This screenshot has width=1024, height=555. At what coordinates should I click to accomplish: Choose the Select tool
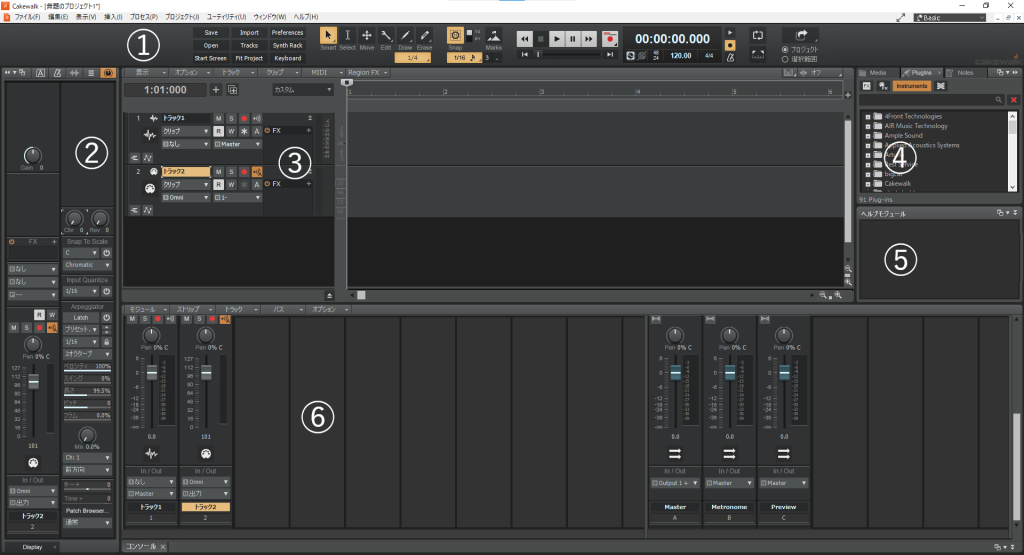coord(347,36)
